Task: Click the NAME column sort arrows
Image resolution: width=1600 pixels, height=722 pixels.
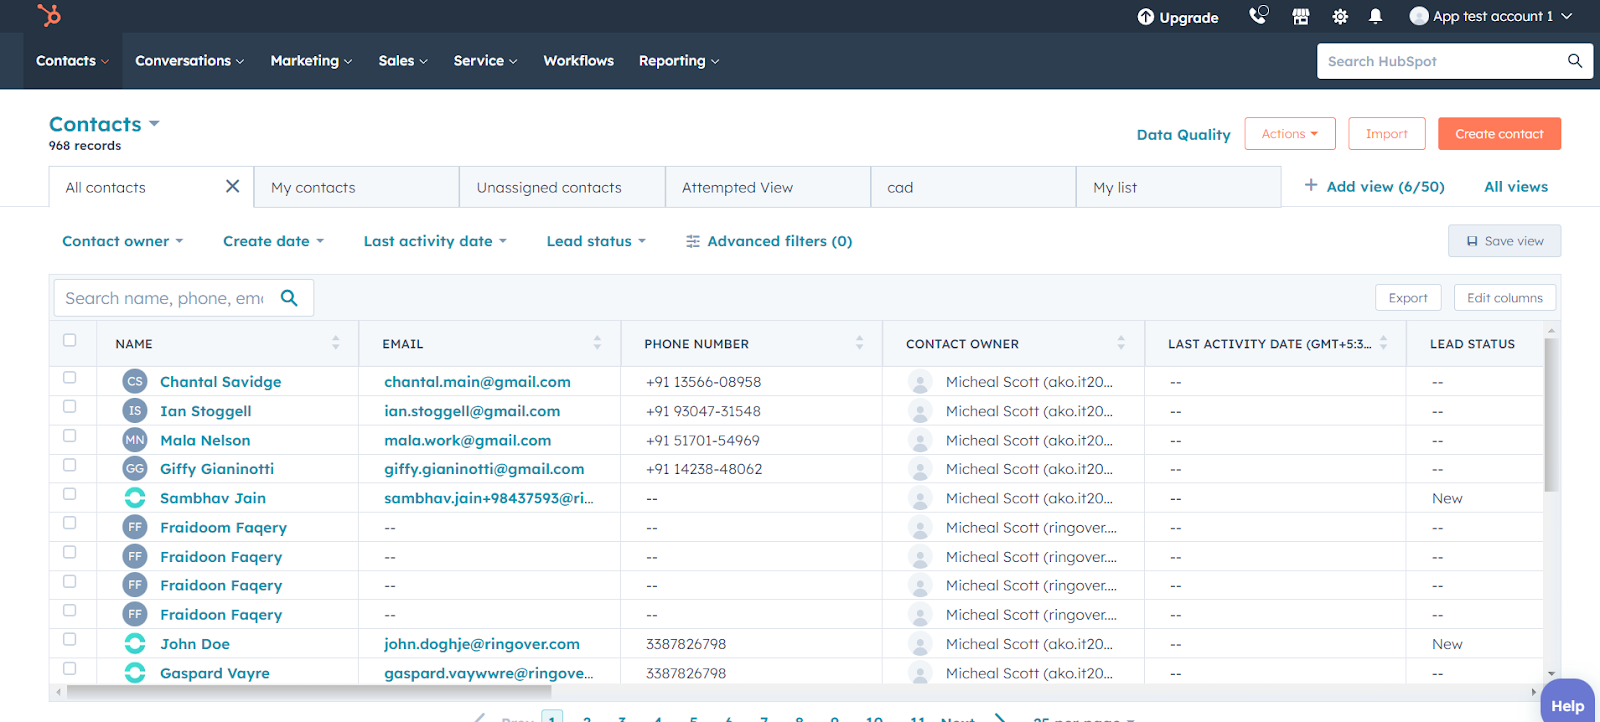Action: [336, 343]
